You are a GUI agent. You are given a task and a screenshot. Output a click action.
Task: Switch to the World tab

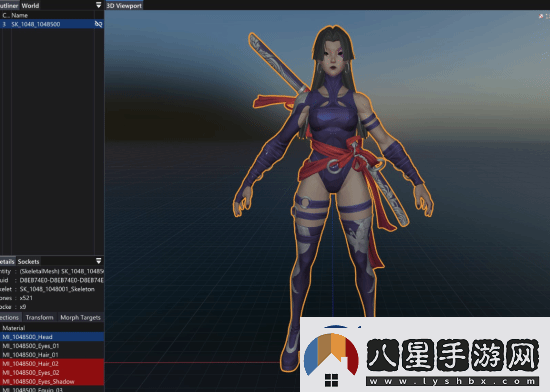[30, 5]
